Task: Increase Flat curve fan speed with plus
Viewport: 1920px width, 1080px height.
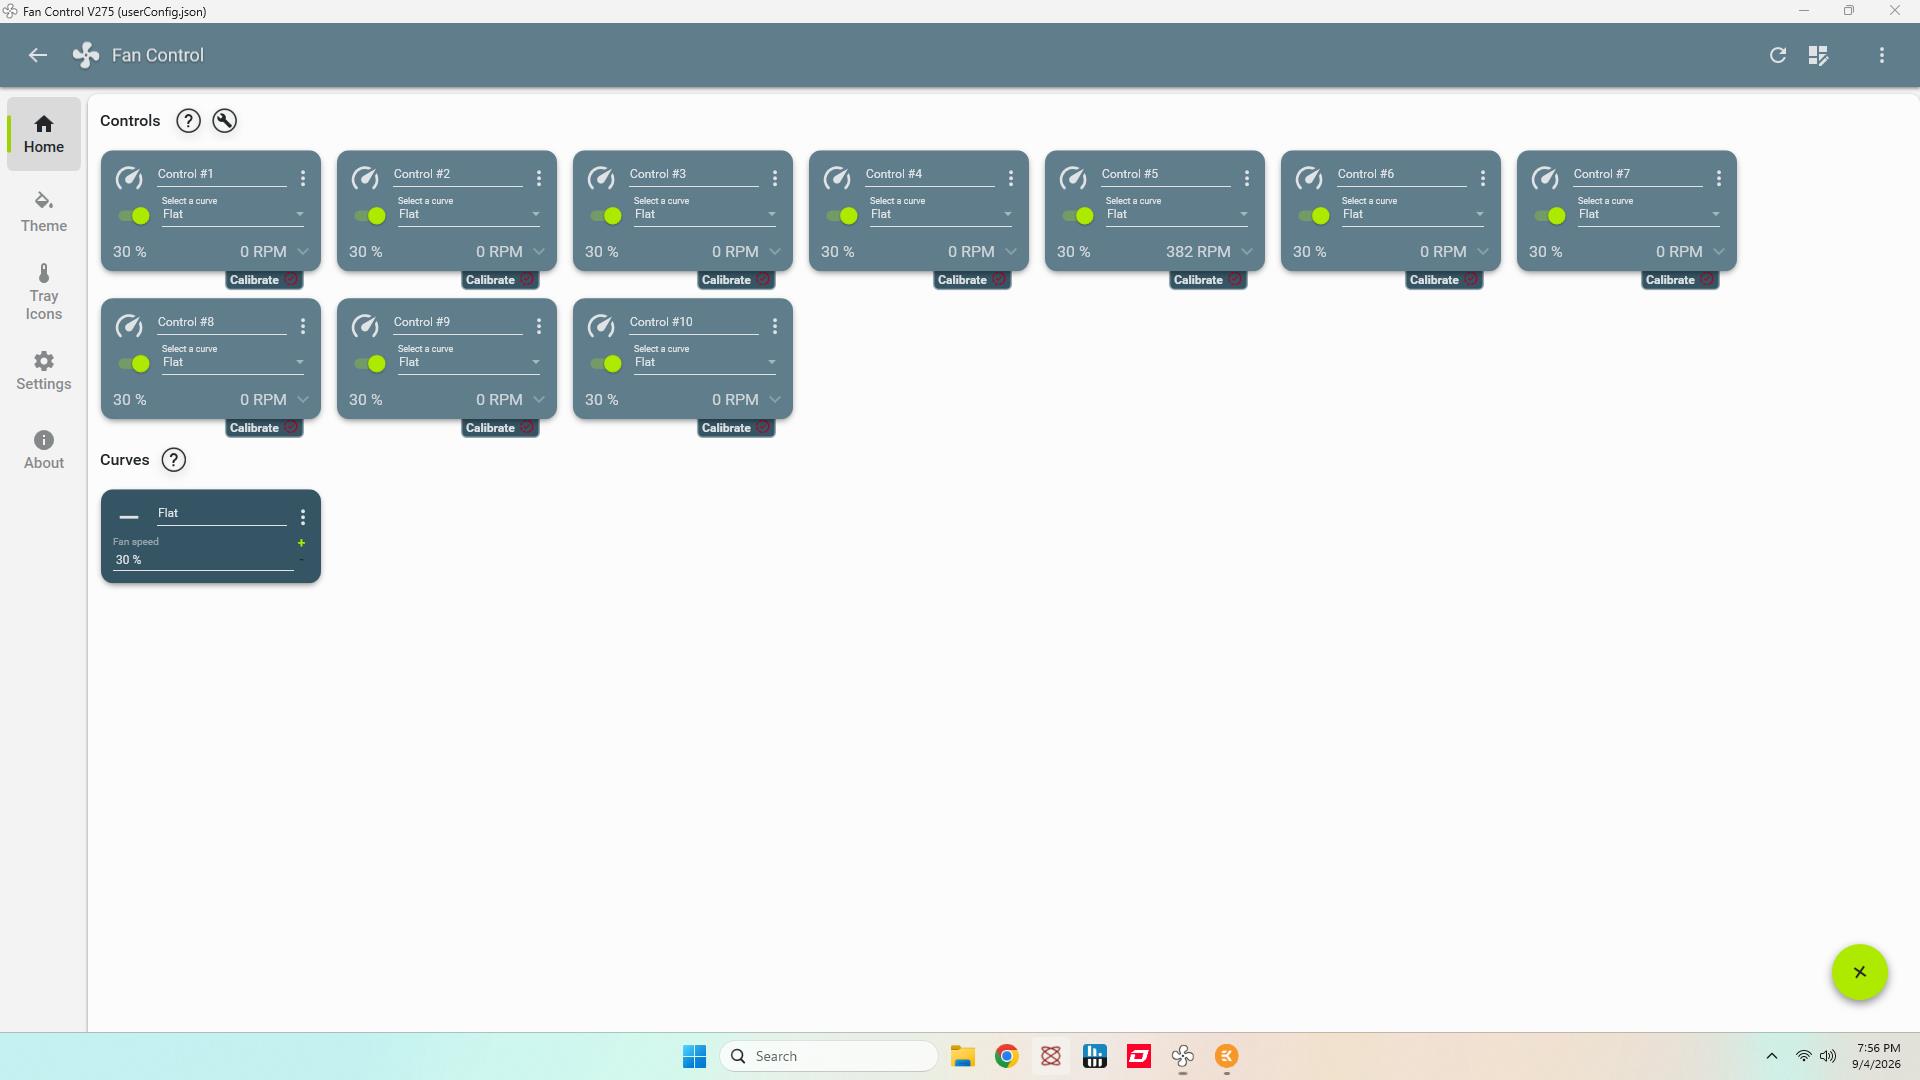Action: 301,543
